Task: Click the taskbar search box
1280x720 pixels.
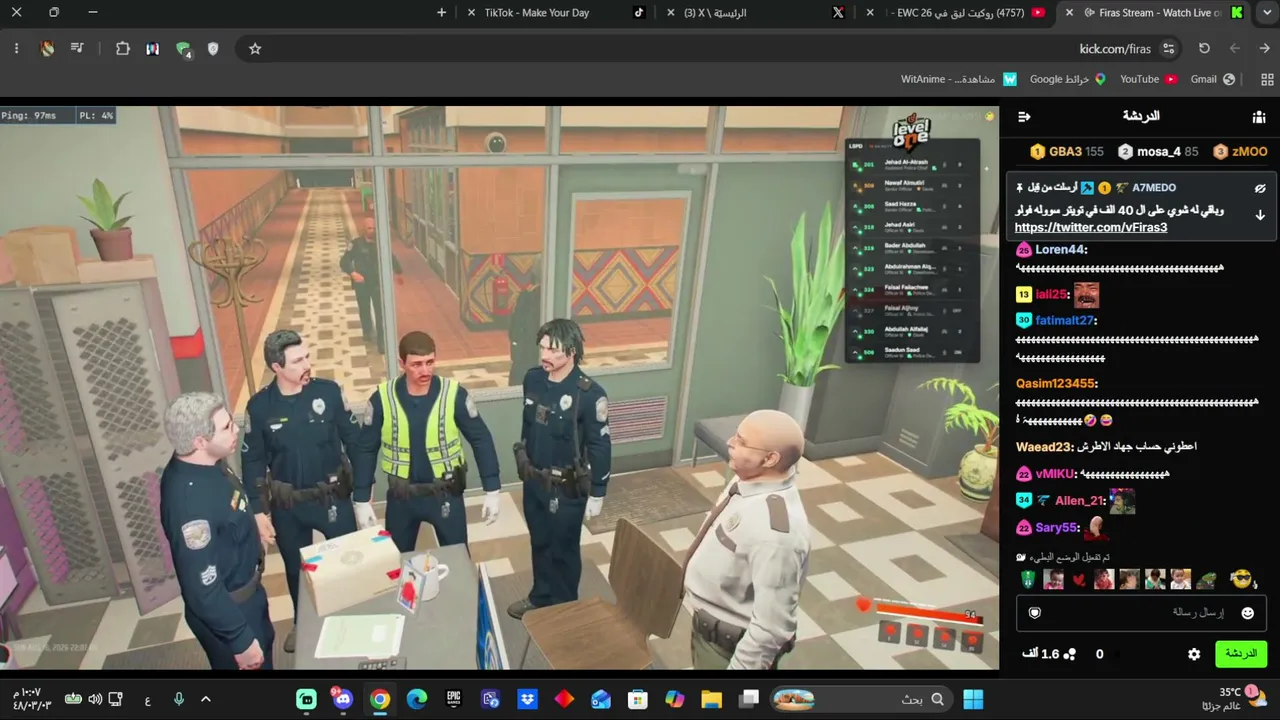Action: click(x=860, y=699)
